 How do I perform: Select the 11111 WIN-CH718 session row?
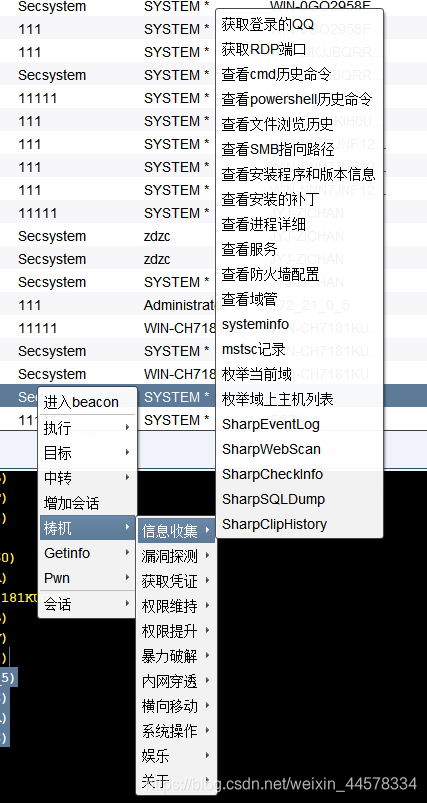tap(108, 328)
